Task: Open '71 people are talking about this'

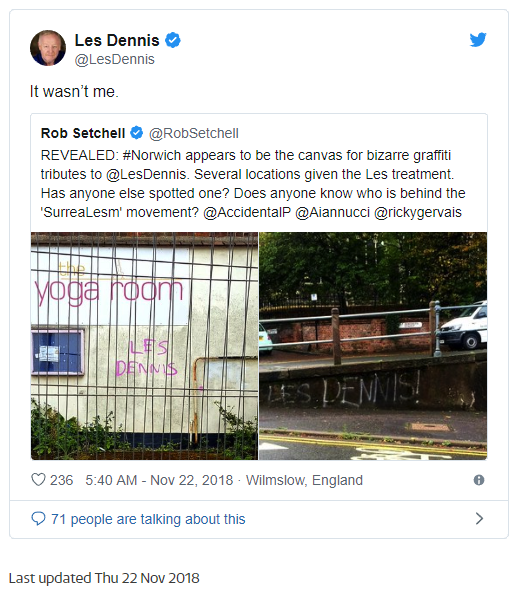Action: point(148,519)
